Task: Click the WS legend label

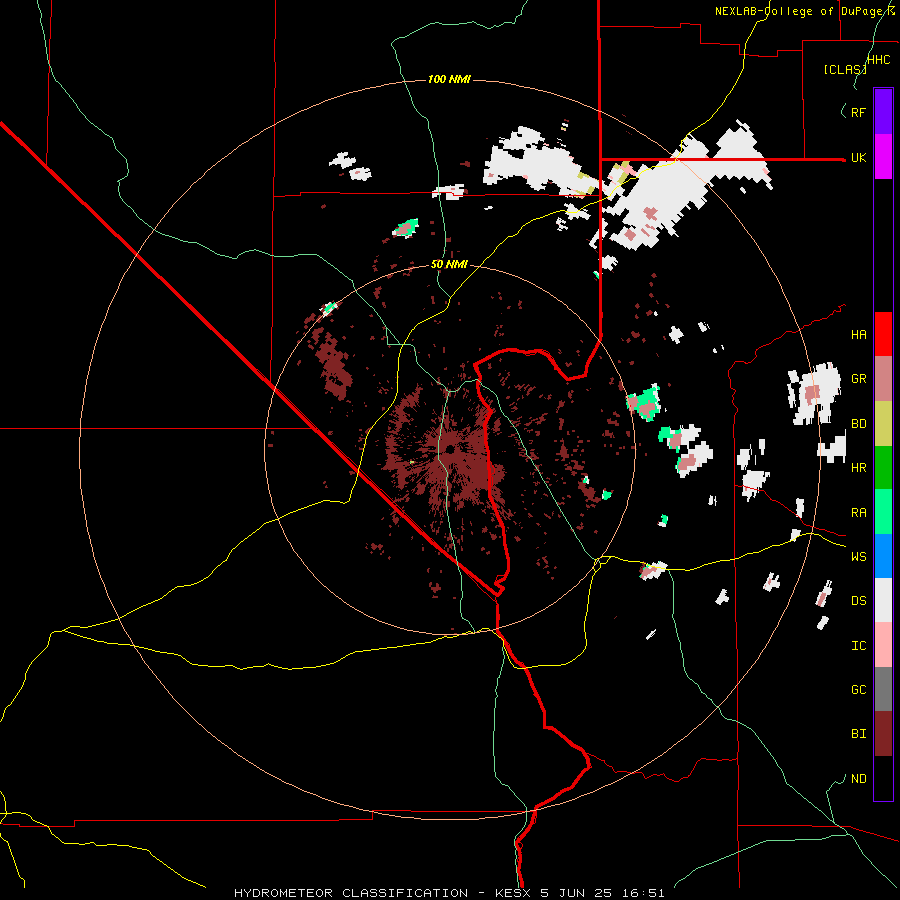Action: pyautogui.click(x=858, y=556)
